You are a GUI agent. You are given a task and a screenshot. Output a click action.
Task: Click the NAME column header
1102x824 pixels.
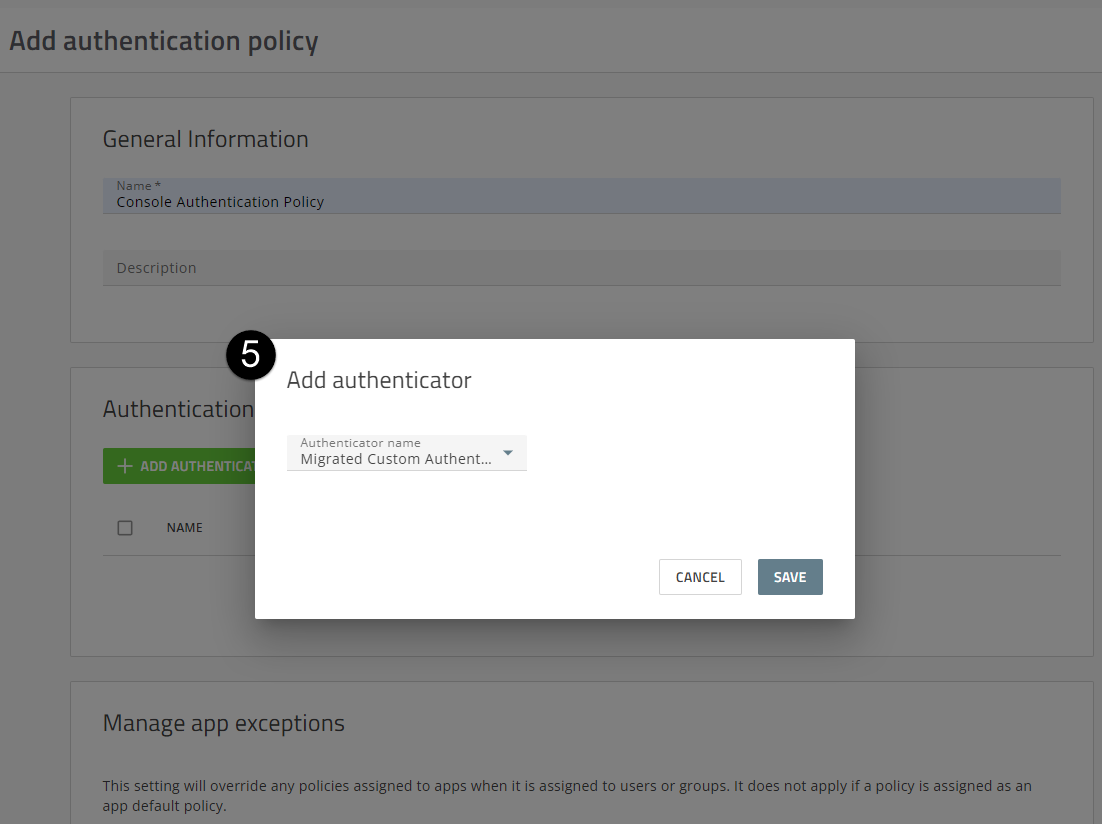[184, 527]
